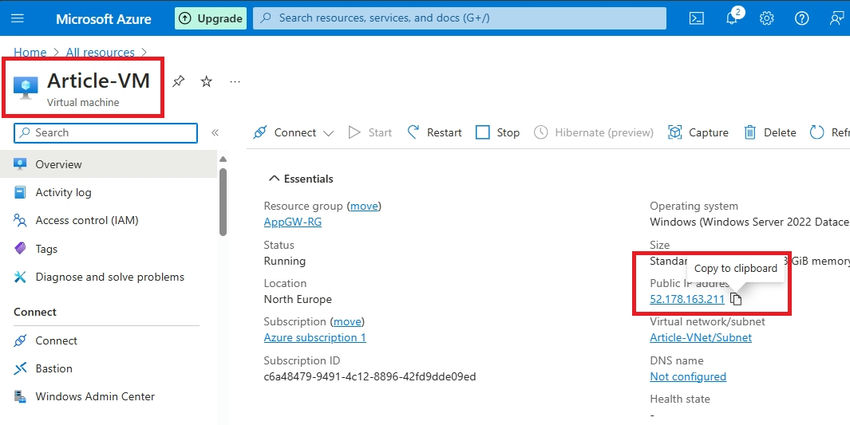Screen dimensions: 850x425
Task: Click the Diagnose wrench icon
Action: 20,277
